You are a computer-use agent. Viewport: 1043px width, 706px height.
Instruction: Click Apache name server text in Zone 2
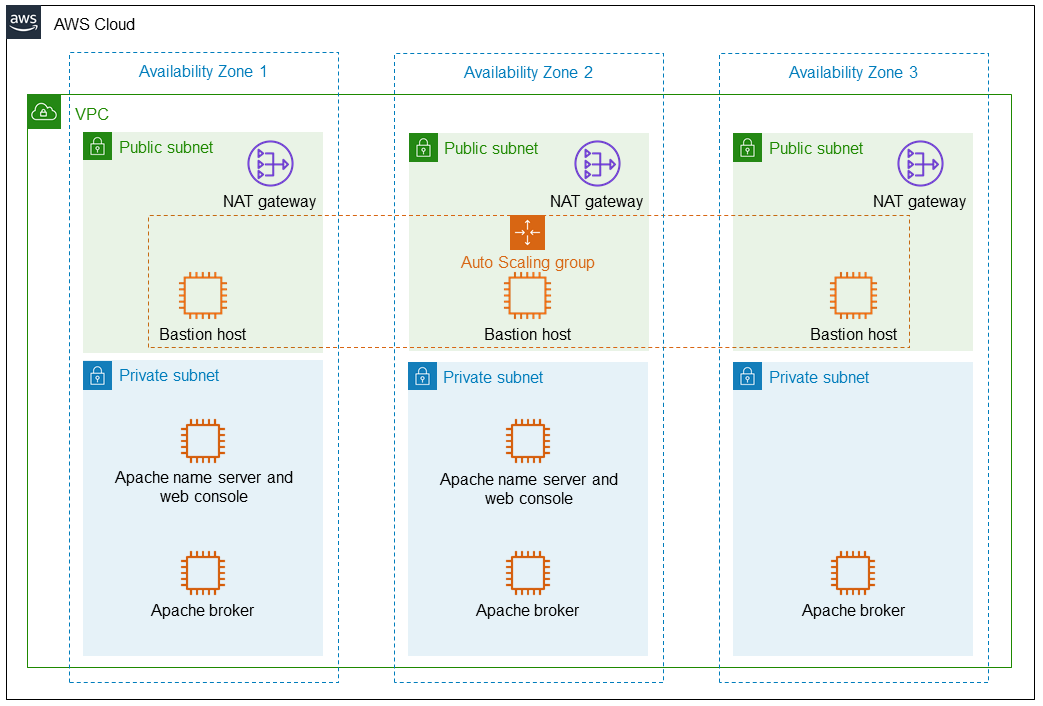tap(529, 489)
